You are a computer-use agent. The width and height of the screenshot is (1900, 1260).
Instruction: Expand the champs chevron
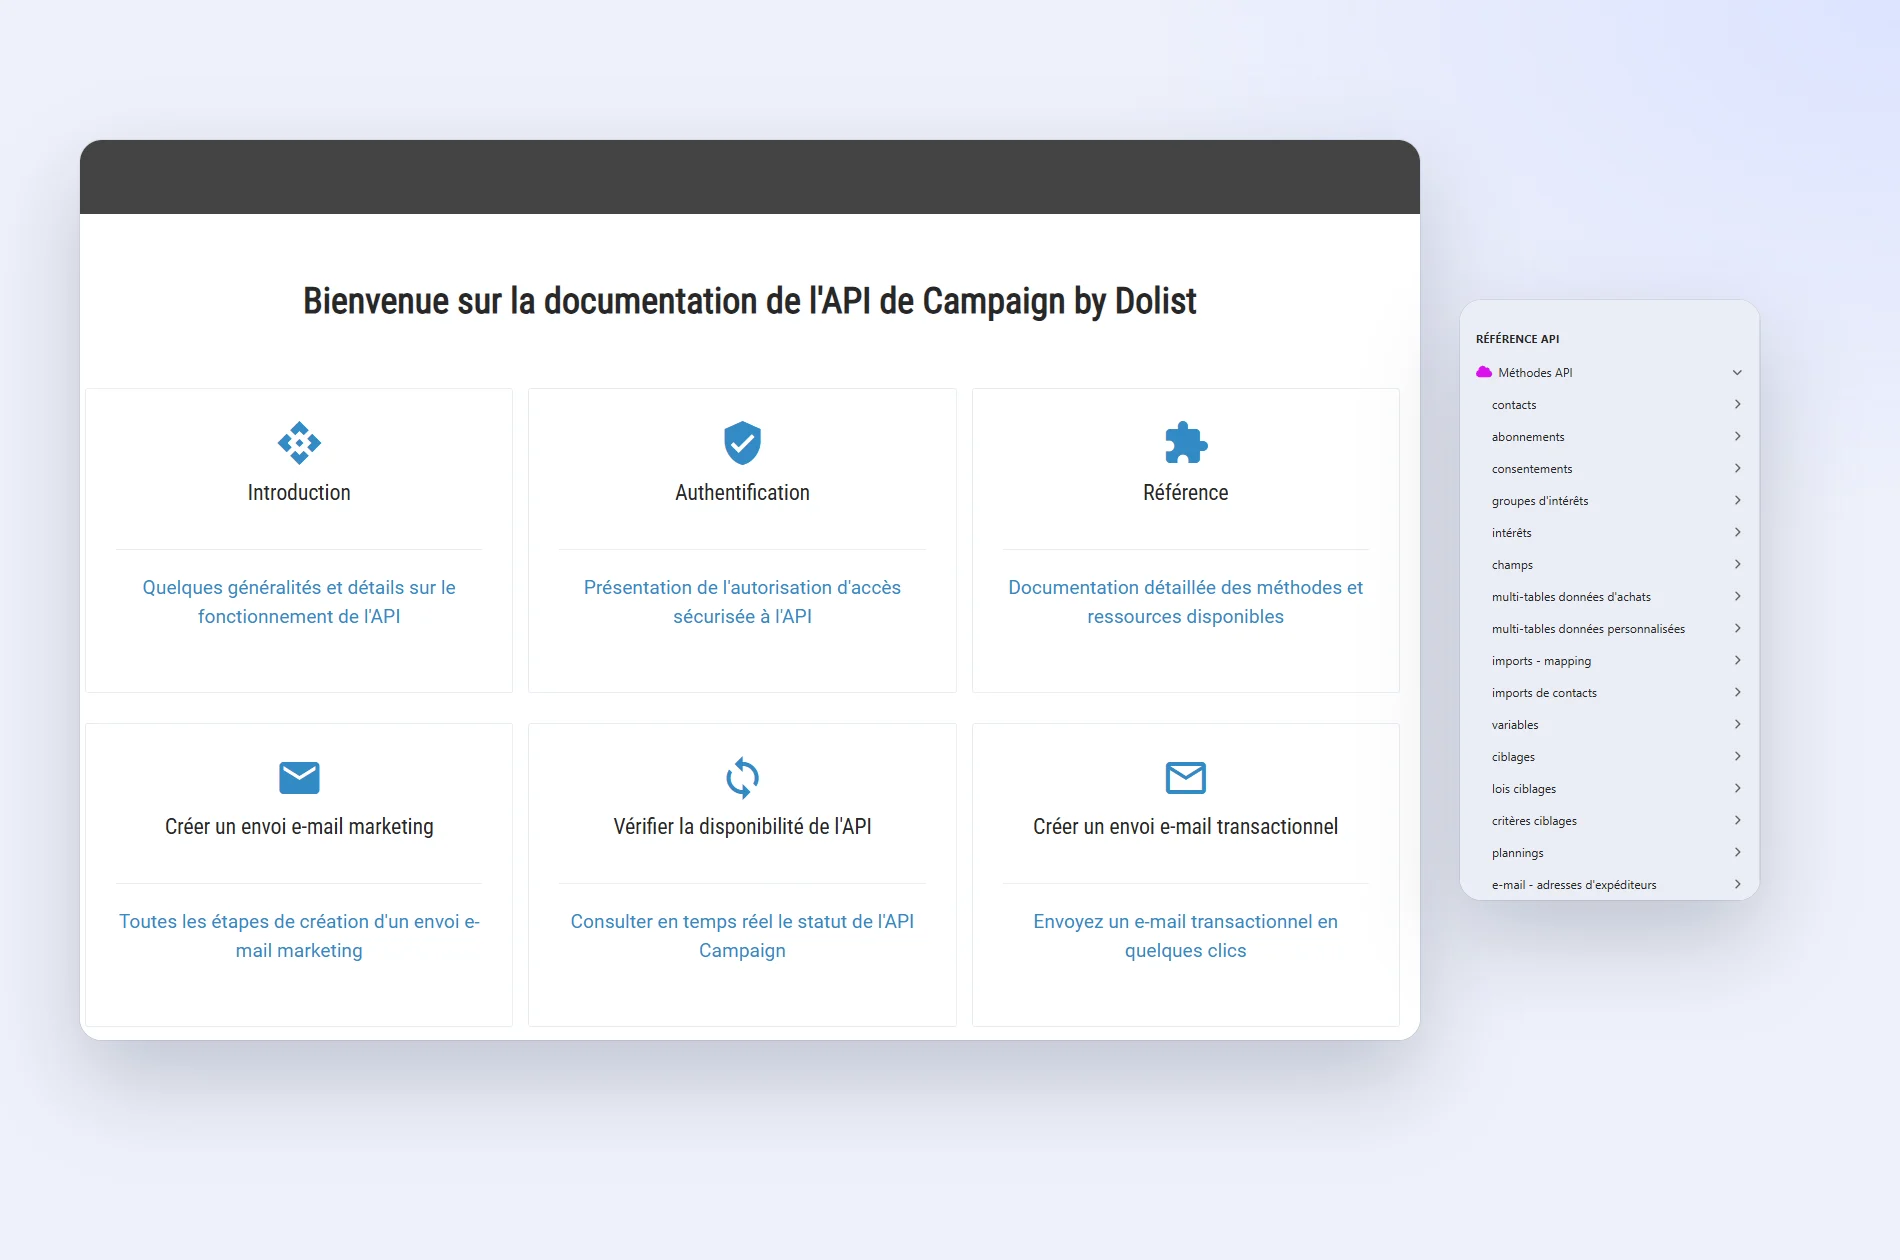click(x=1738, y=564)
